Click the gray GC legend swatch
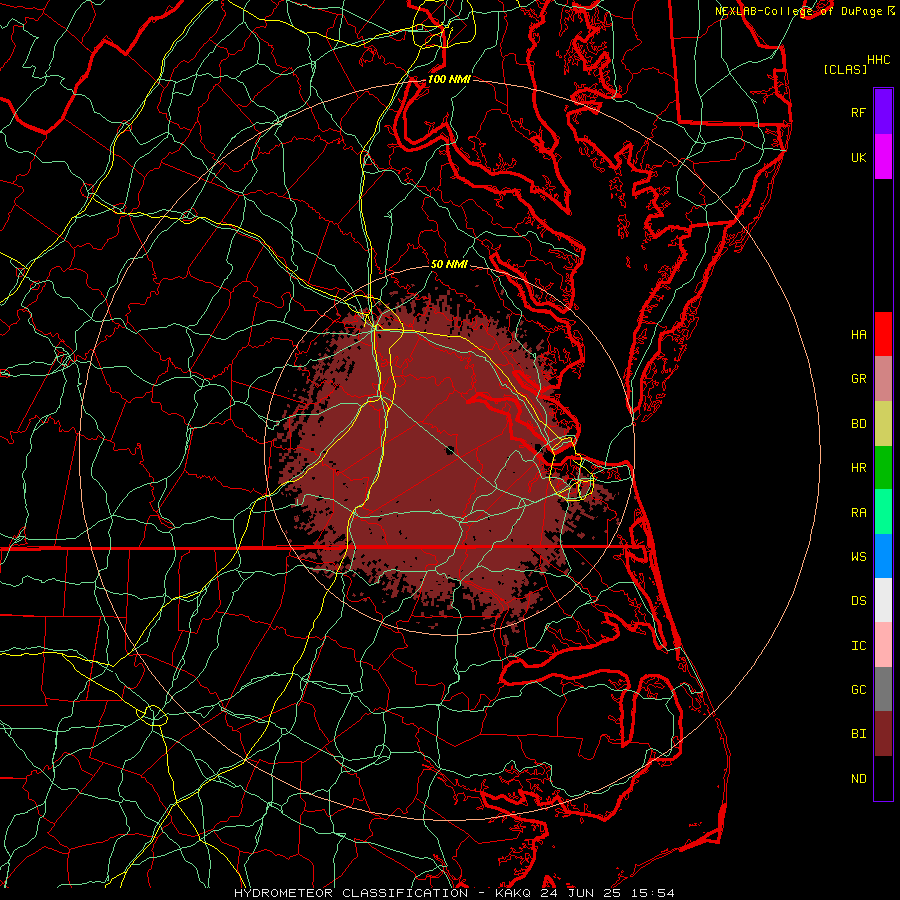Image resolution: width=900 pixels, height=900 pixels. tap(883, 689)
